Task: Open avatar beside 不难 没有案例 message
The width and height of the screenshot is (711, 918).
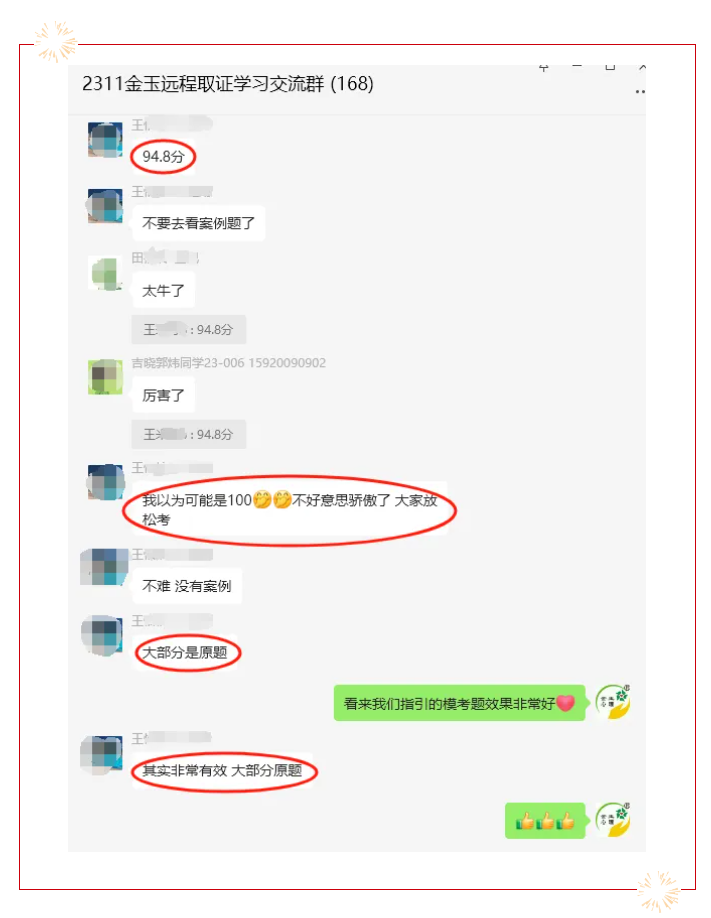Action: pos(104,567)
